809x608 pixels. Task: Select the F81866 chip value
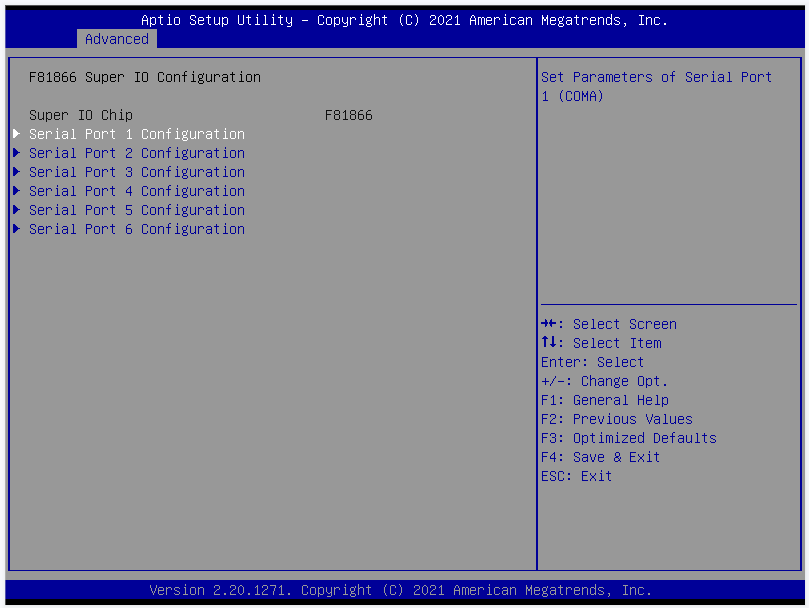348,115
